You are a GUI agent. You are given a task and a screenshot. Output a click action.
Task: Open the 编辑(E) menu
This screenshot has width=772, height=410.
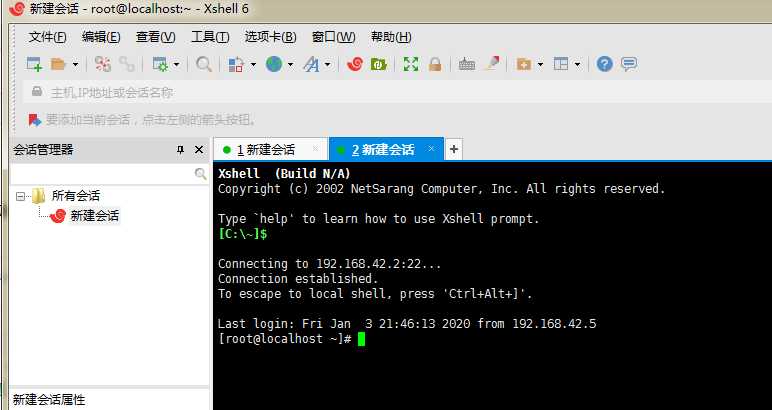101,37
